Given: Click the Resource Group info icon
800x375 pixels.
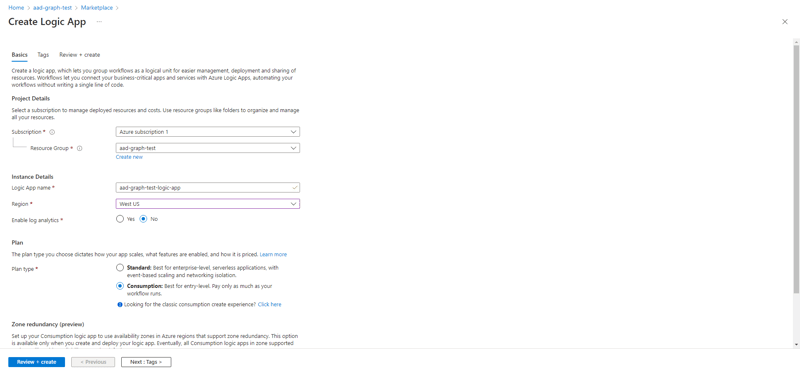Looking at the screenshot, I should click(80, 148).
